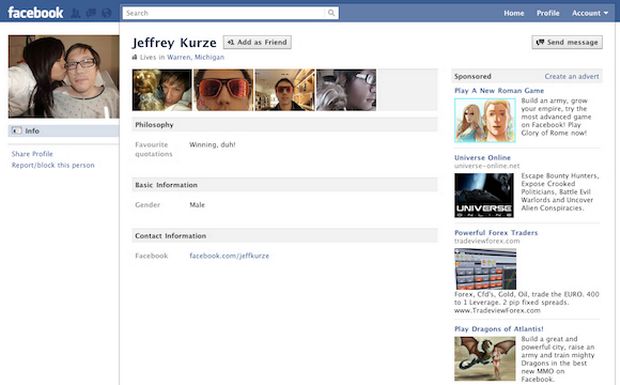The height and width of the screenshot is (385, 620).
Task: Open third photo of man by shelves
Action: 285,90
